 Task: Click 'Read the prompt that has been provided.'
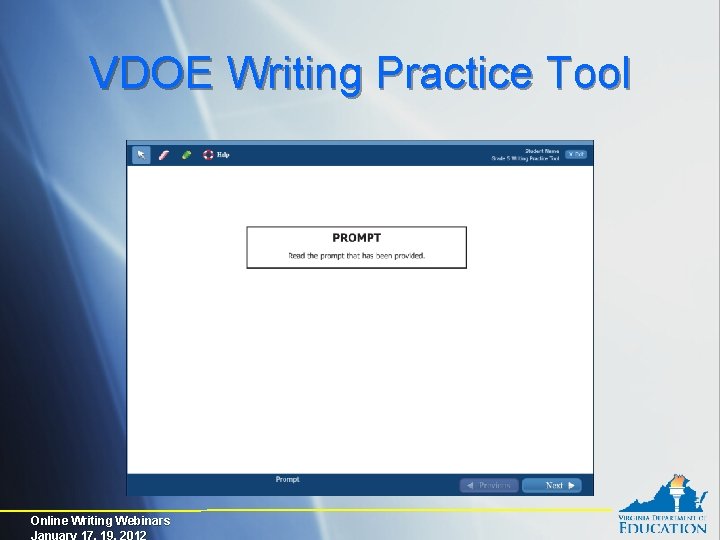[356, 256]
